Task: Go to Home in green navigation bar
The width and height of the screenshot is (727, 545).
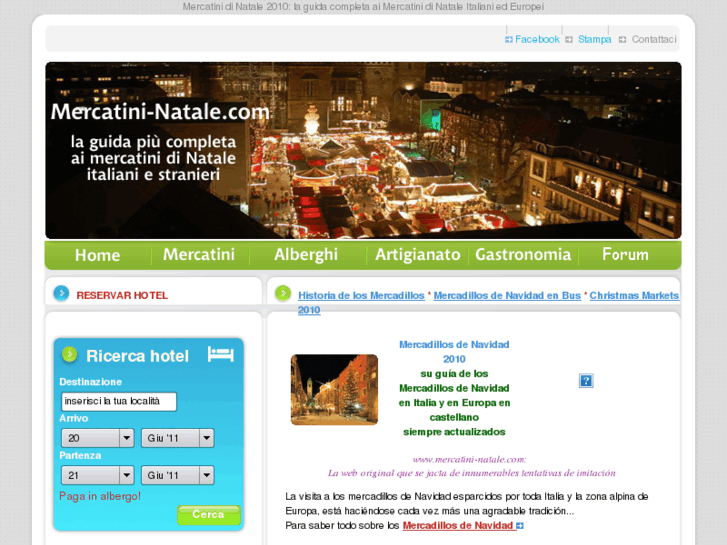Action: point(97,255)
